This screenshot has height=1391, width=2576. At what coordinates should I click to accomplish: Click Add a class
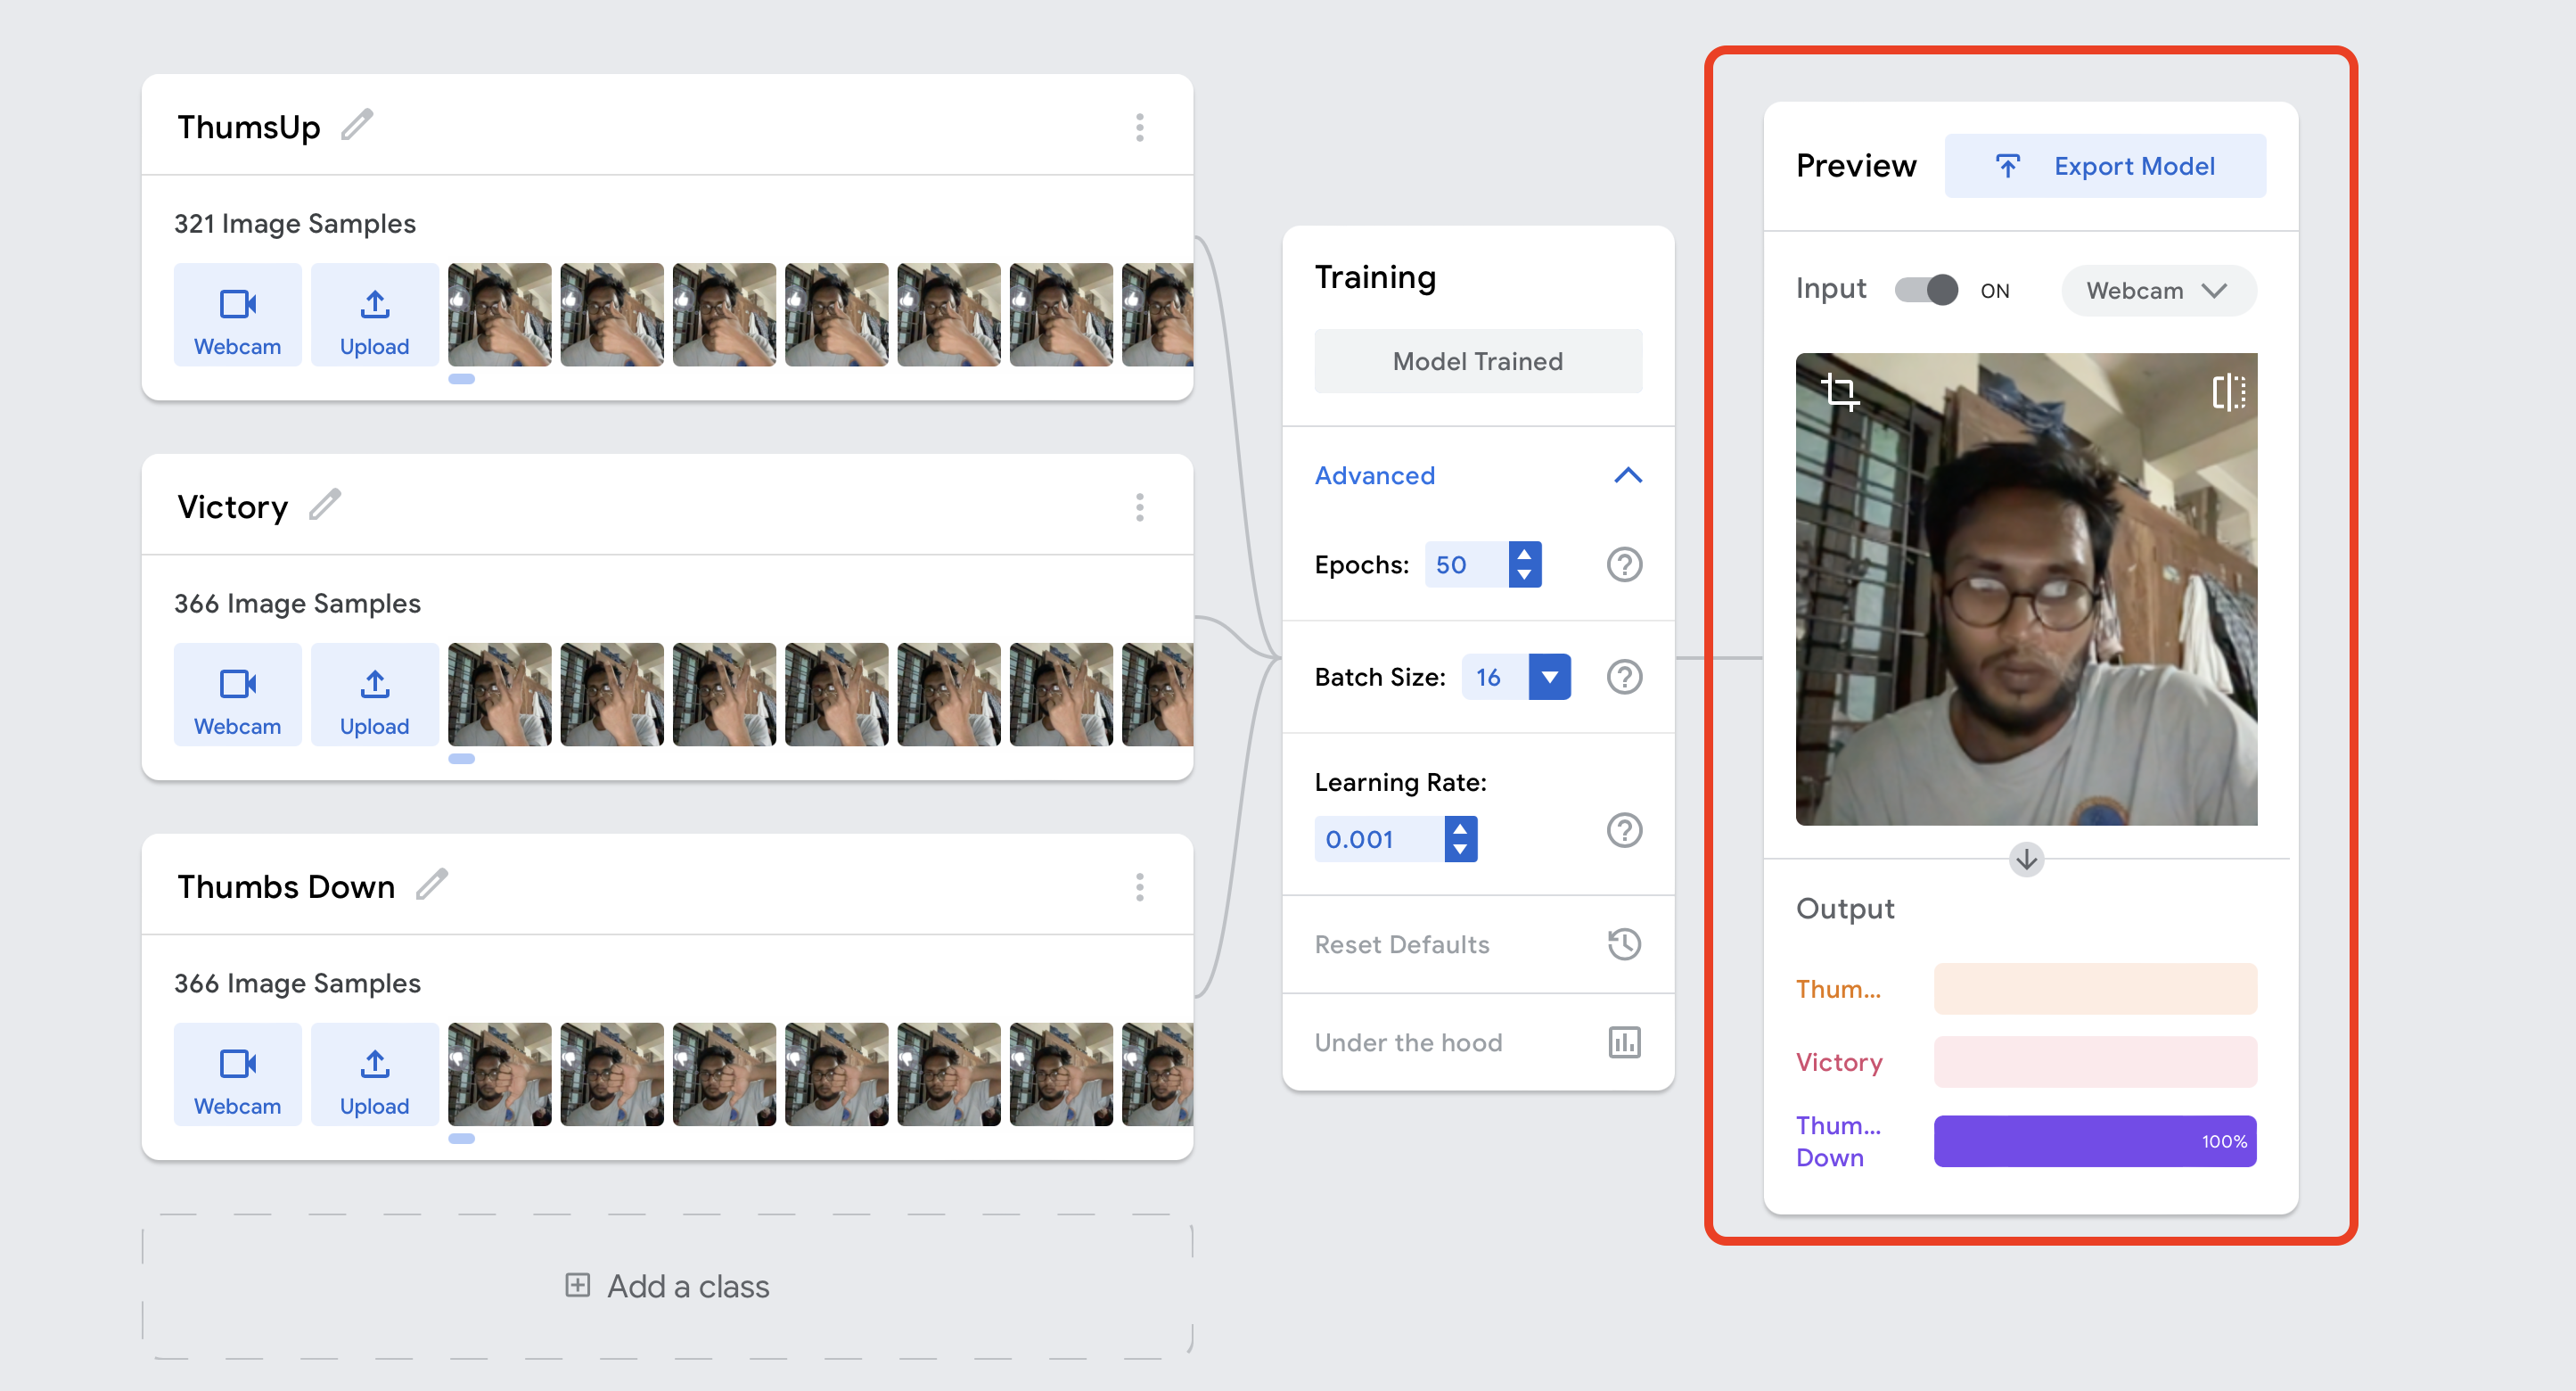pos(667,1286)
